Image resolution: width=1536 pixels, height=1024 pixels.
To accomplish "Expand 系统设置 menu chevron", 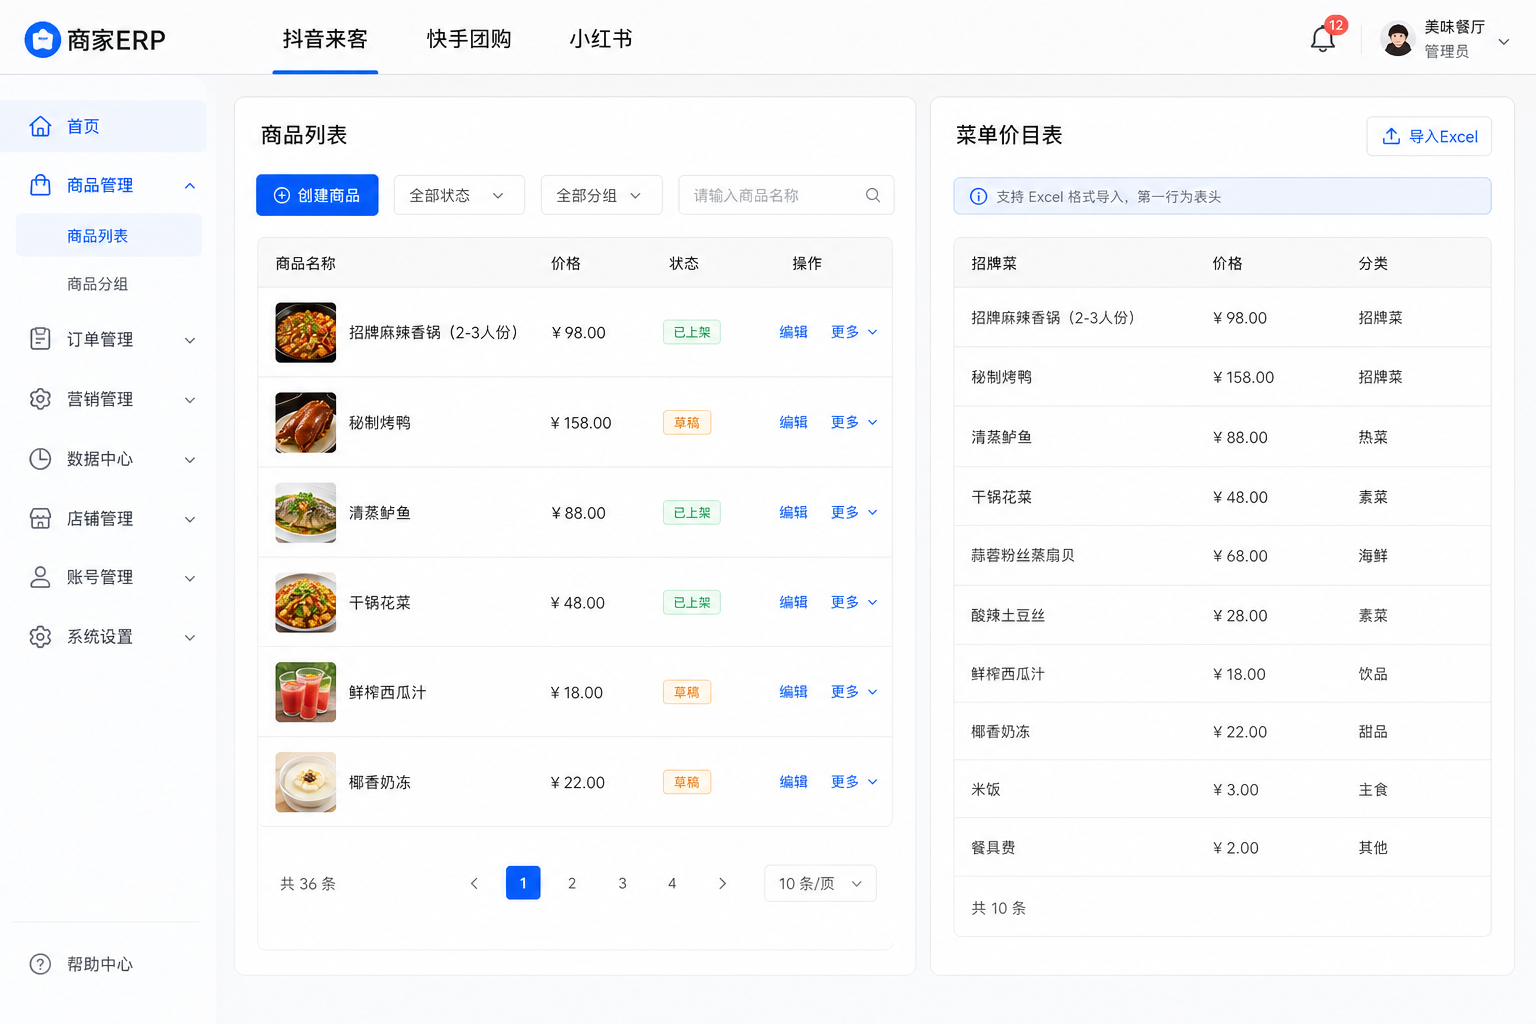I will click(190, 637).
